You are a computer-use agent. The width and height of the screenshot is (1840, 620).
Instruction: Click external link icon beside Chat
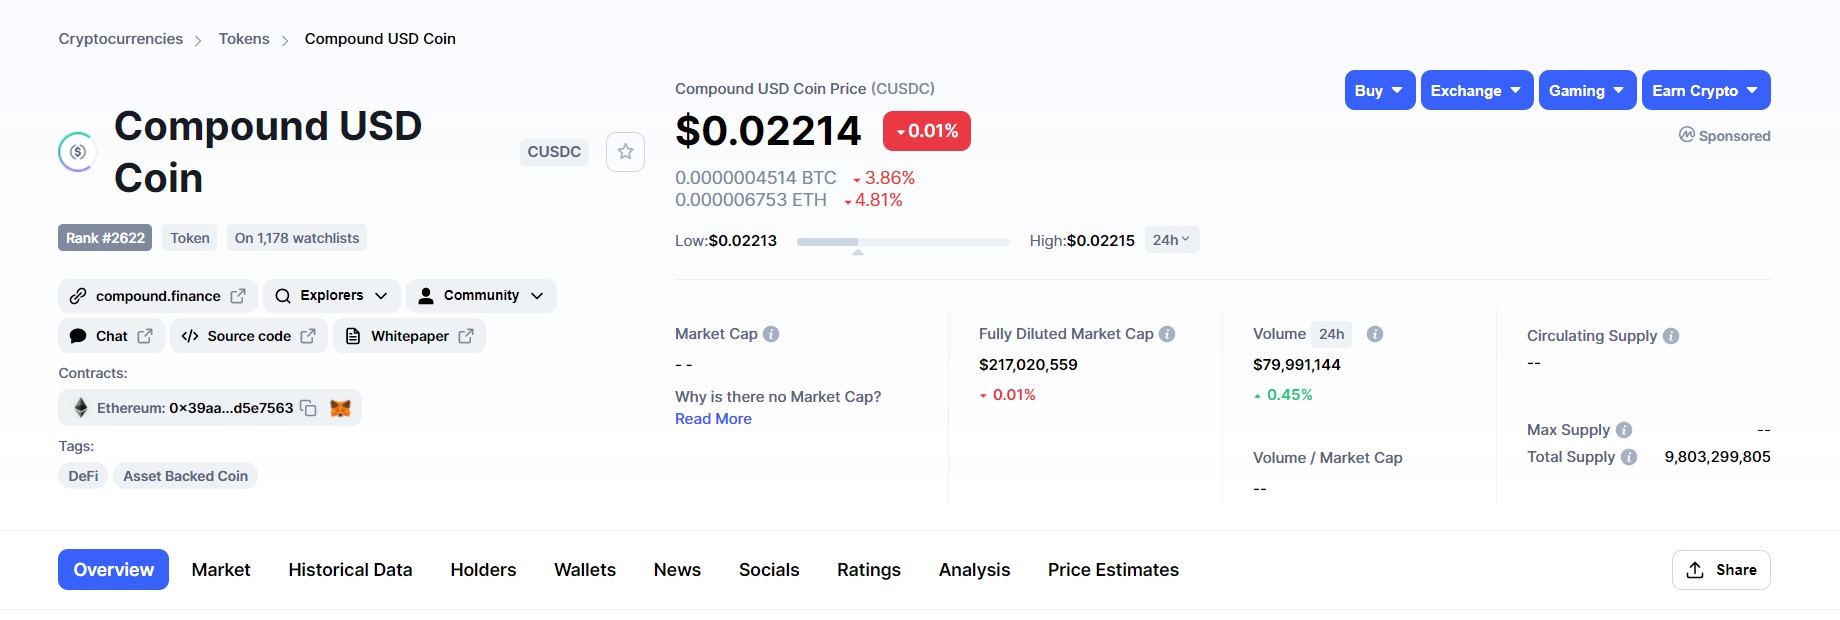145,336
